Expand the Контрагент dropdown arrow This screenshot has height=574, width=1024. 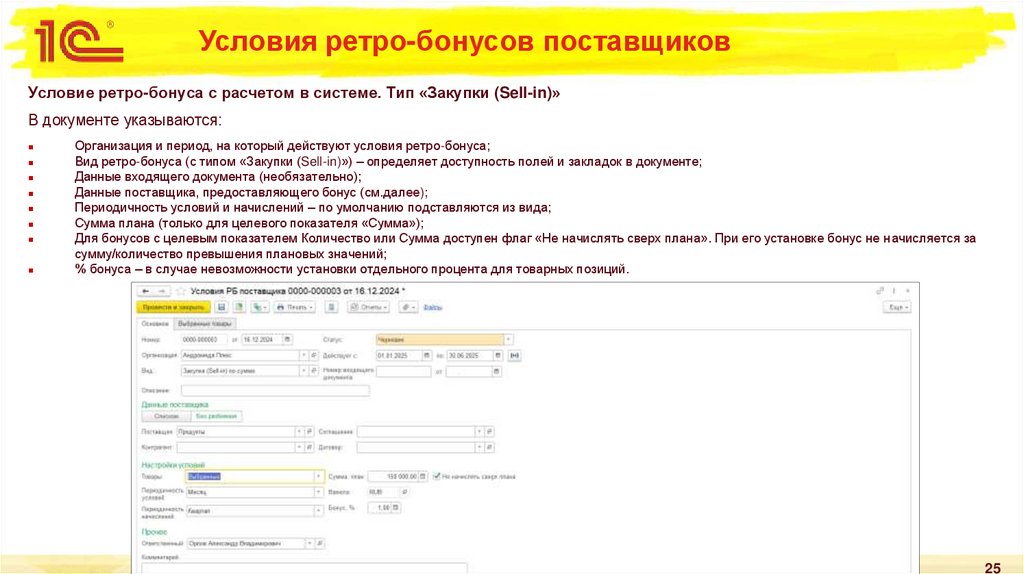click(298, 447)
